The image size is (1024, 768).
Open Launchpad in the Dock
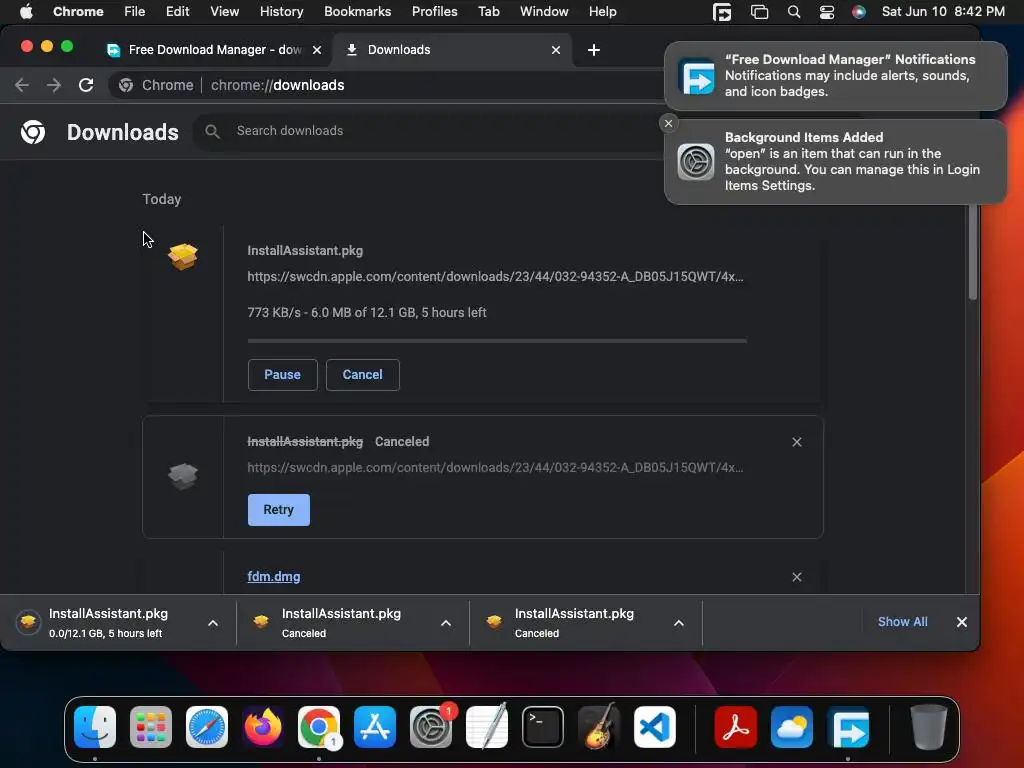pyautogui.click(x=151, y=727)
